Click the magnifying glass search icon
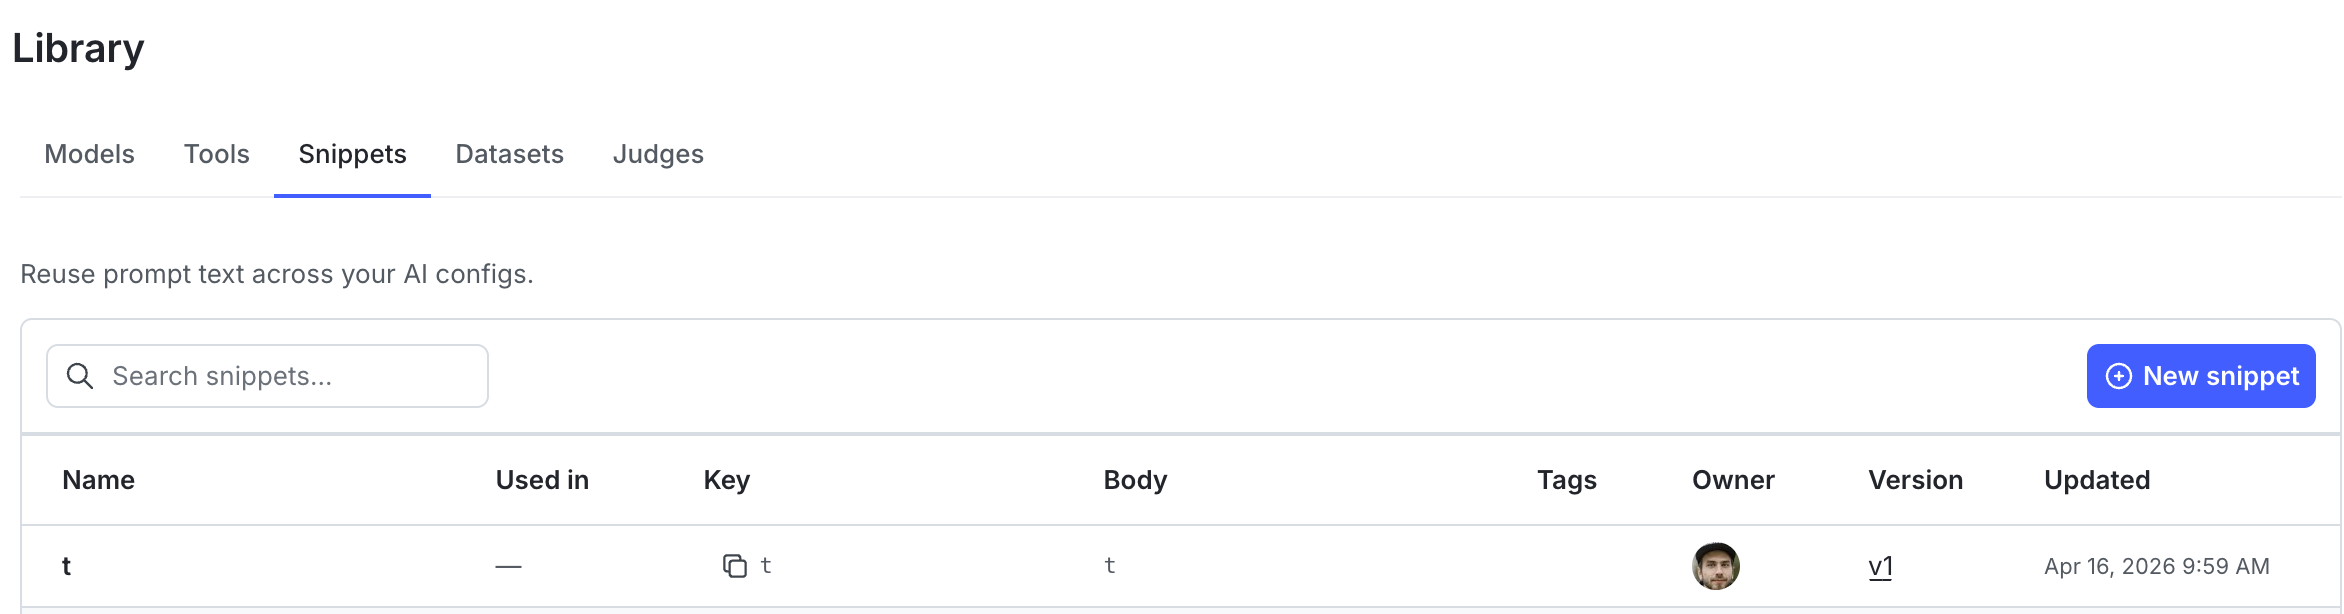The width and height of the screenshot is (2344, 614). click(80, 376)
